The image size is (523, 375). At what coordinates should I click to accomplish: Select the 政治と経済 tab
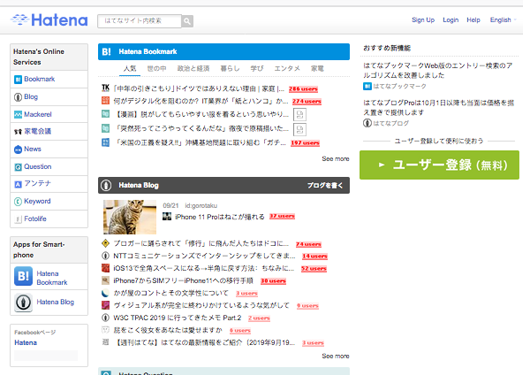tap(193, 69)
